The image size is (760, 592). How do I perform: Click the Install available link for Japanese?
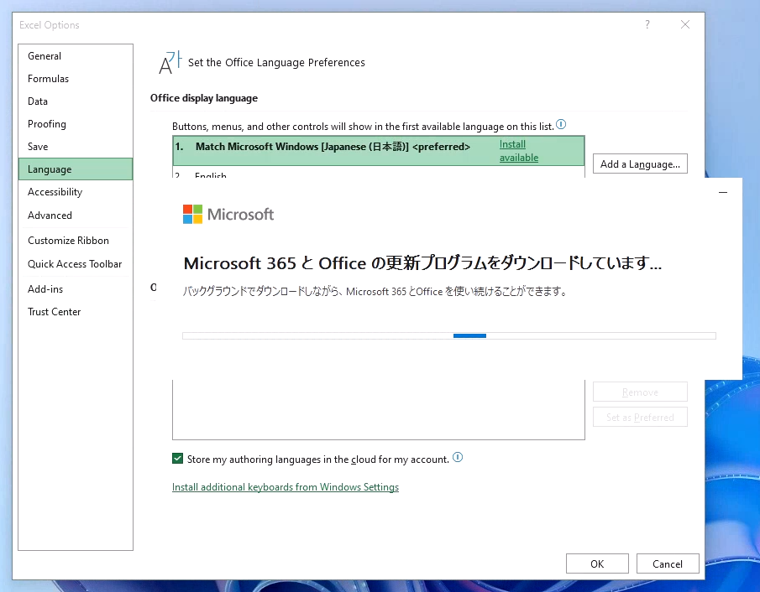coord(519,151)
